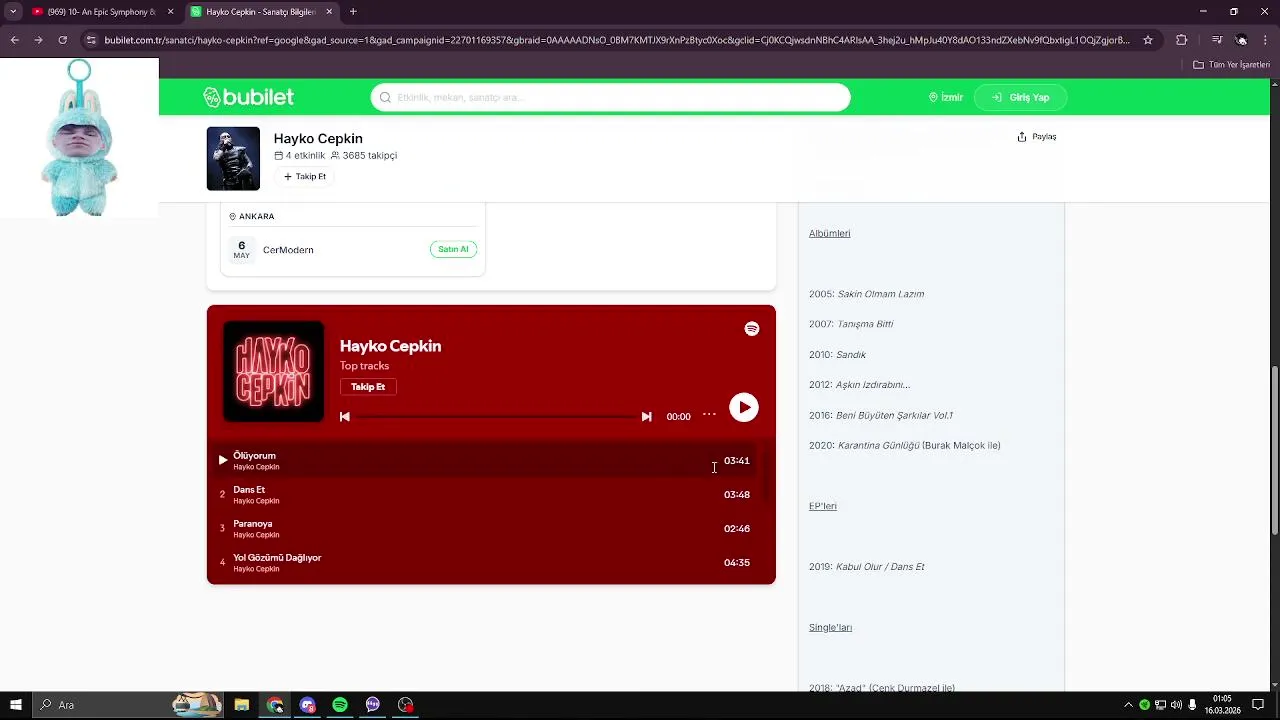Share the artist page via Paylaş
1280x720 pixels.
coord(1037,137)
